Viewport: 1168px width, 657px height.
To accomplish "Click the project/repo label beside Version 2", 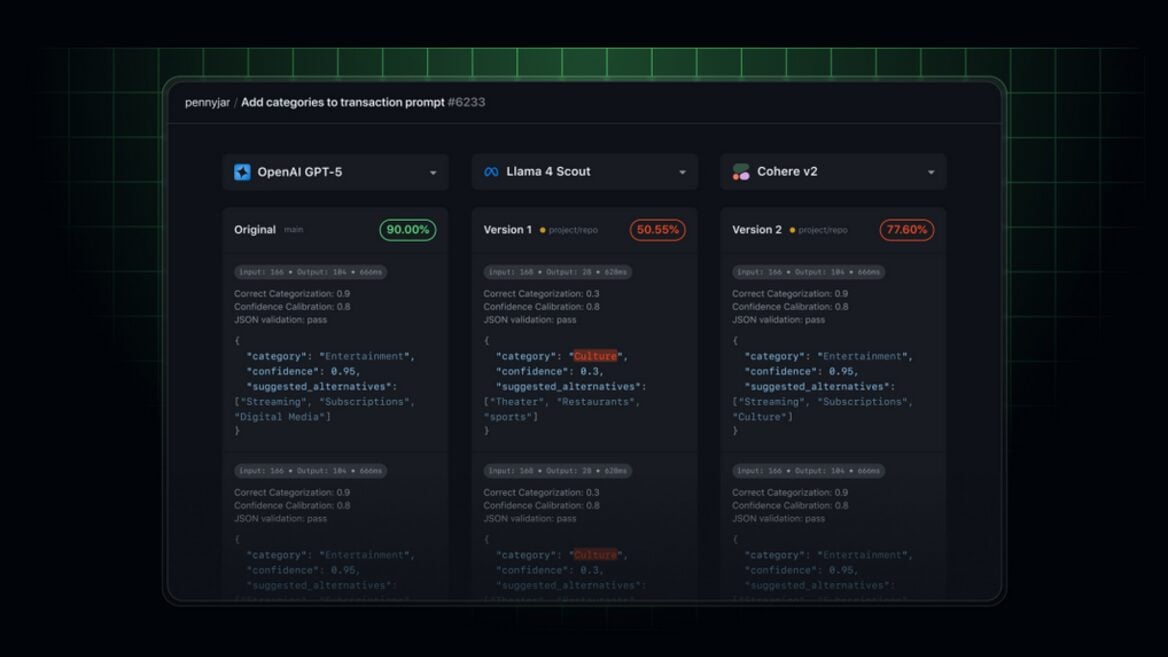I will coord(822,230).
